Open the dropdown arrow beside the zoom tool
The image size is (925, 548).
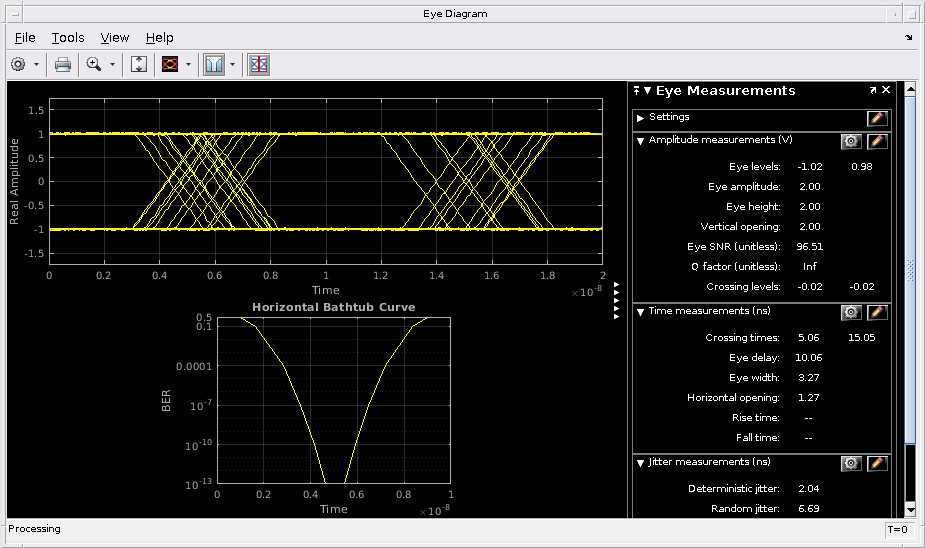[x=112, y=64]
